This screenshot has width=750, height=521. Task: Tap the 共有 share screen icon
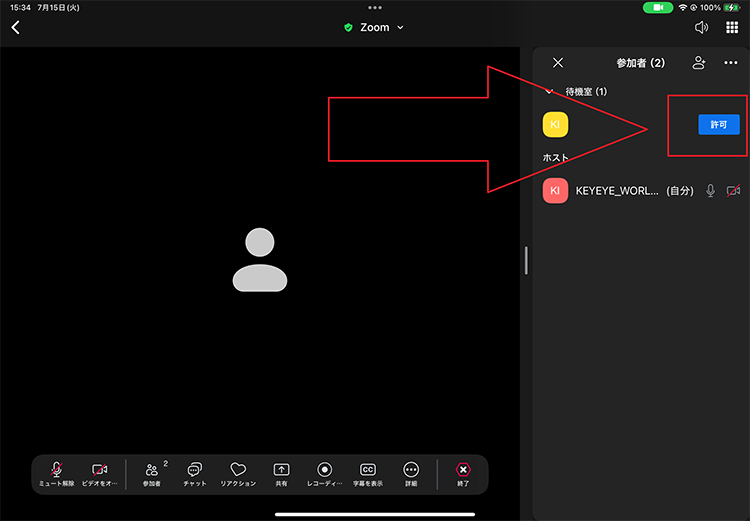[x=281, y=470]
